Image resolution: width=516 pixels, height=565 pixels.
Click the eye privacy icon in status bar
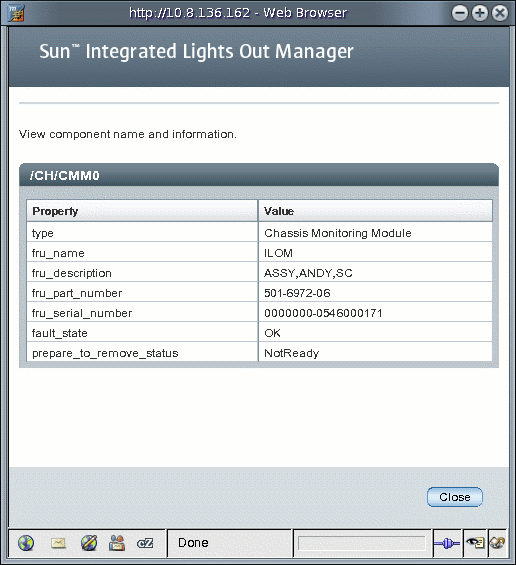(x=475, y=543)
